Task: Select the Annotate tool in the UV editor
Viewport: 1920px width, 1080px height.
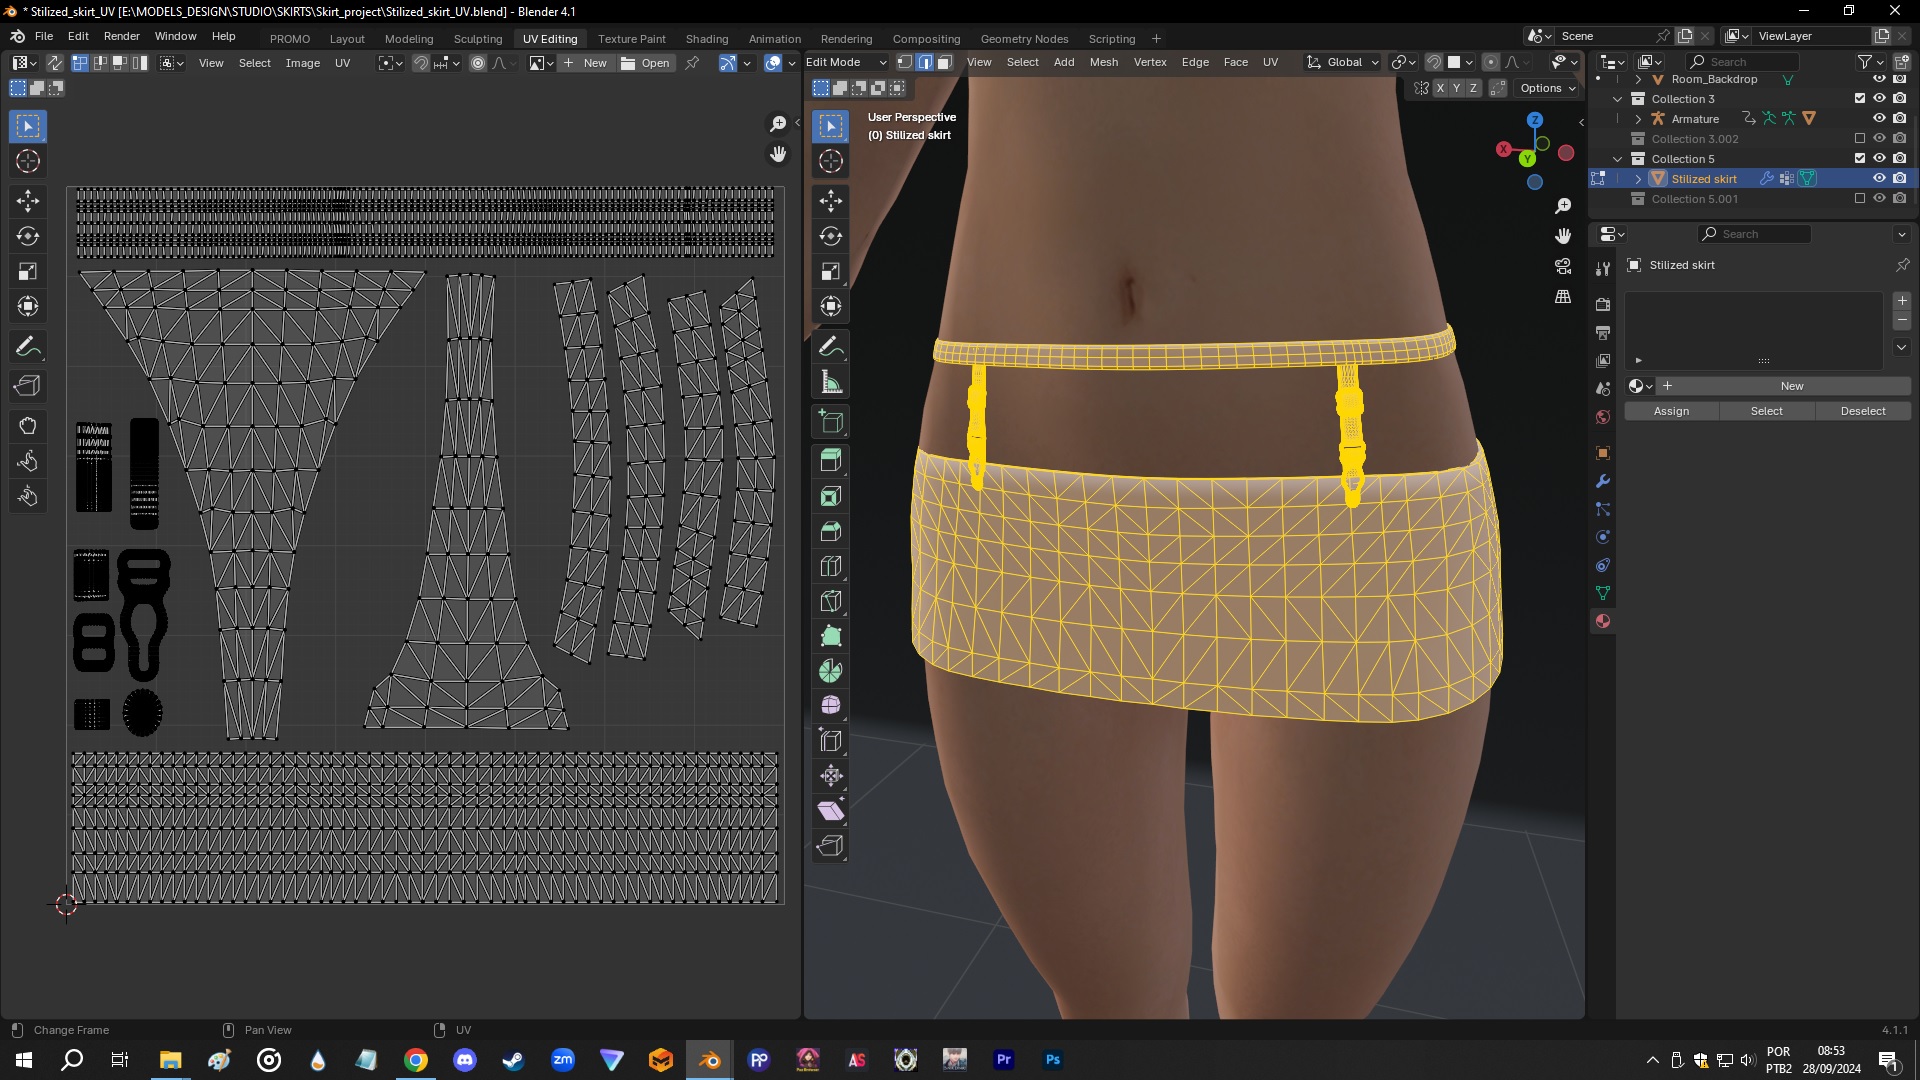Action: coord(27,347)
